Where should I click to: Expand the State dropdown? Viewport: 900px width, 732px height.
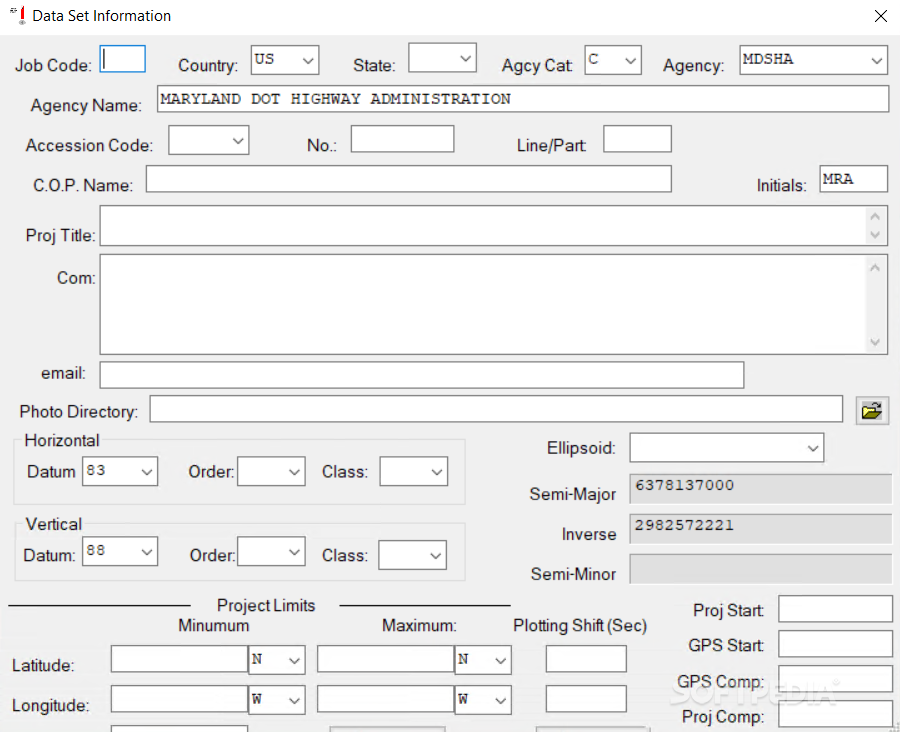click(x=442, y=57)
